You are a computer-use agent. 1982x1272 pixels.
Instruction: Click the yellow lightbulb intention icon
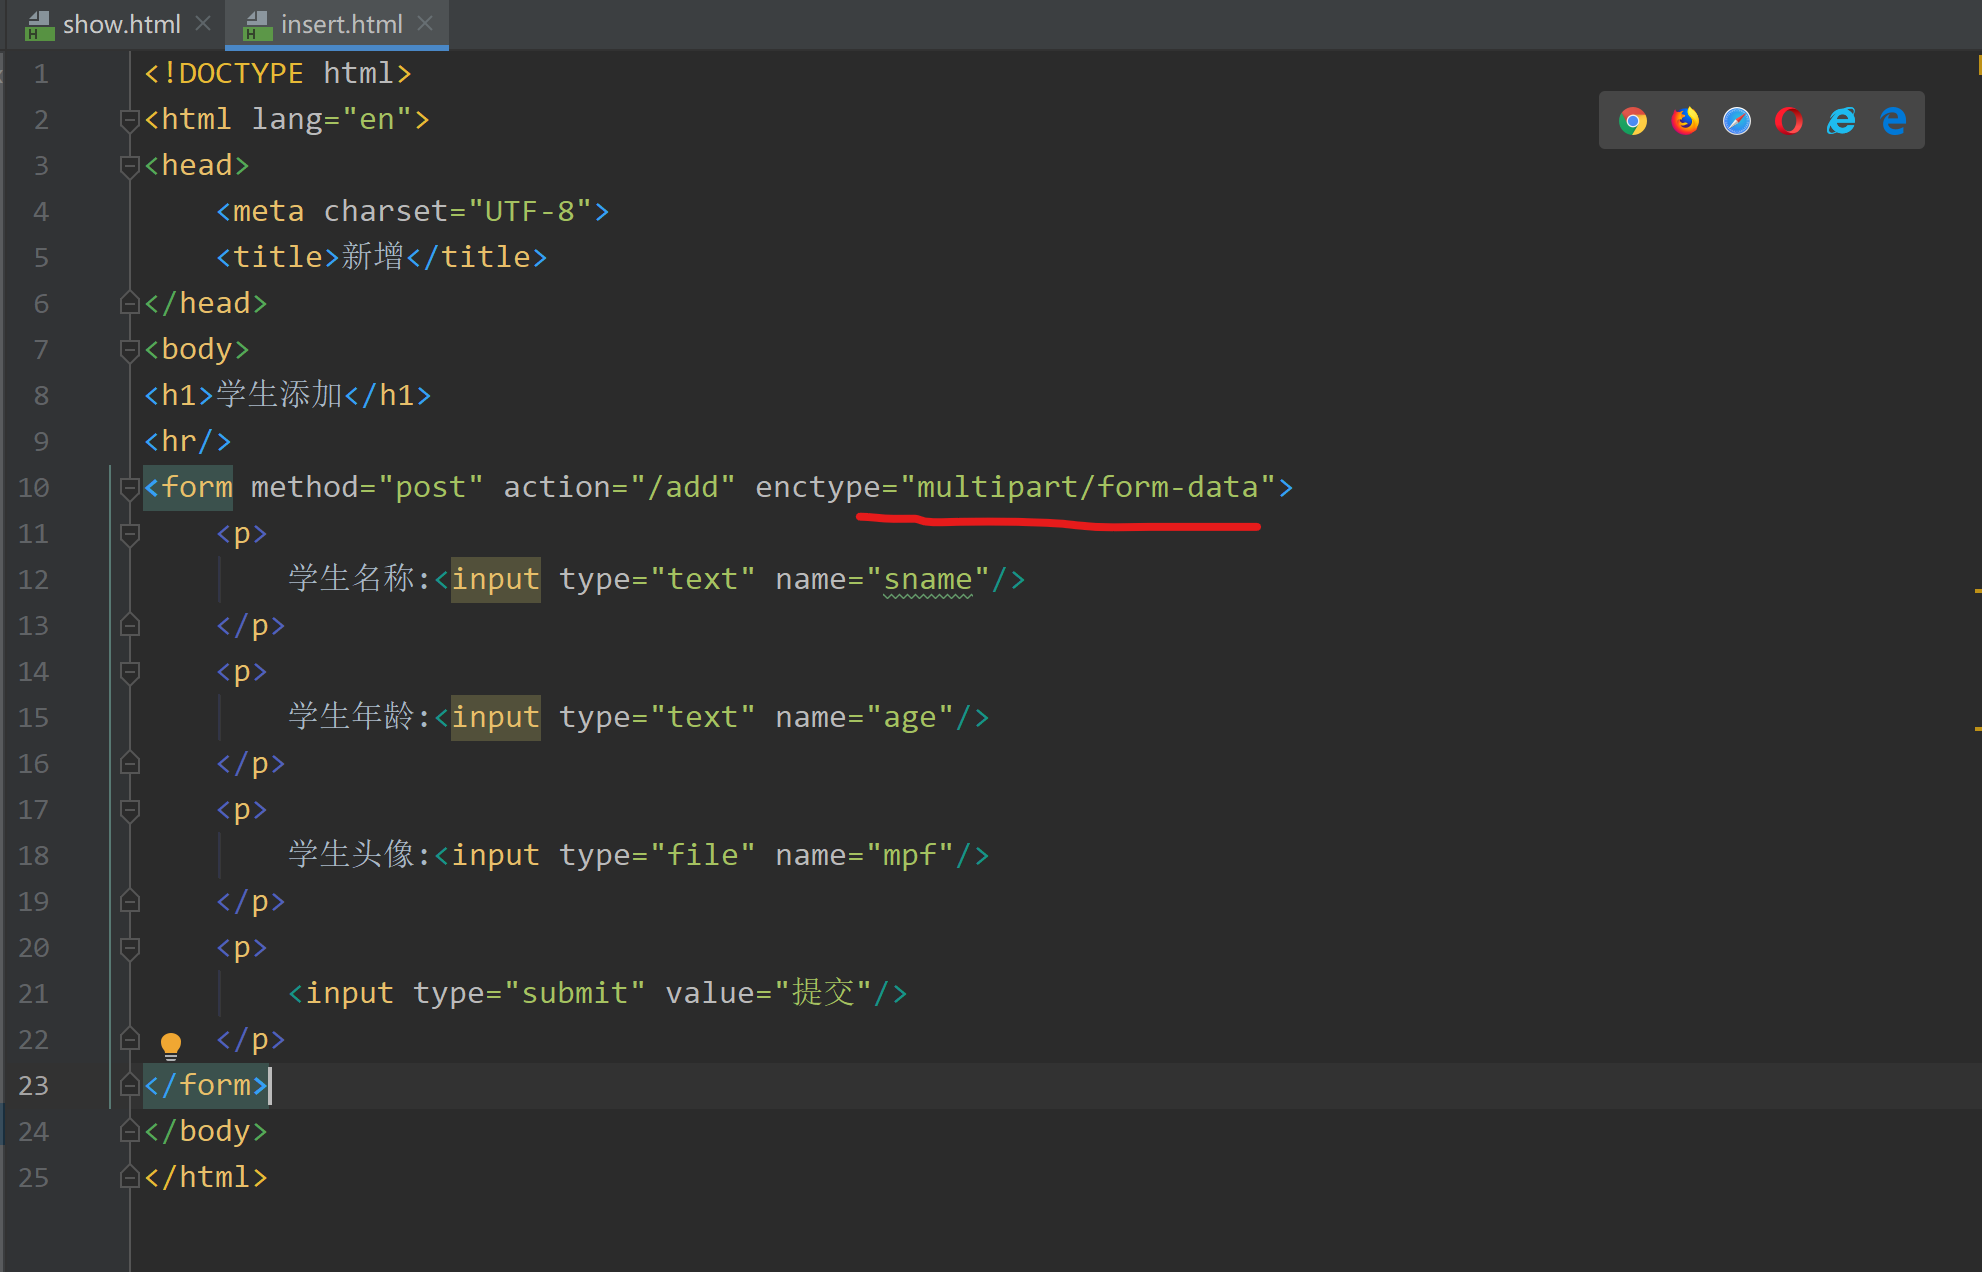pos(171,1046)
